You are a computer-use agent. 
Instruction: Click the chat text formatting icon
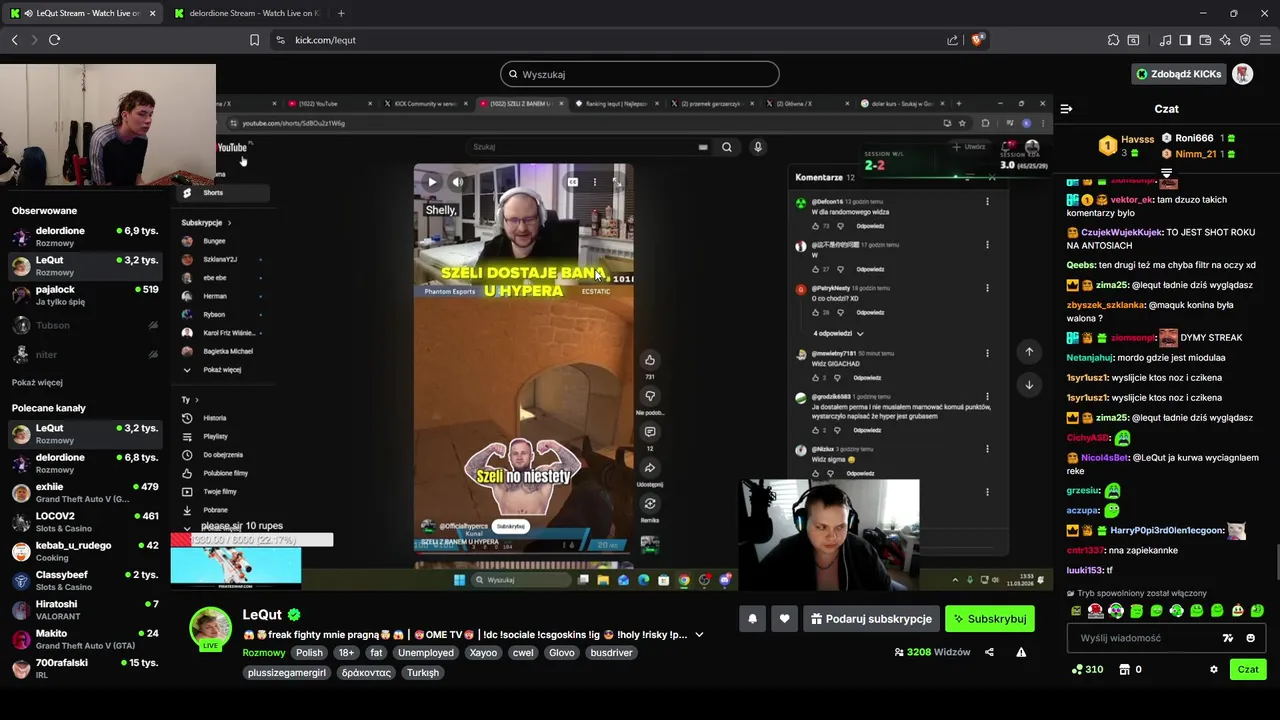pyautogui.click(x=1228, y=638)
